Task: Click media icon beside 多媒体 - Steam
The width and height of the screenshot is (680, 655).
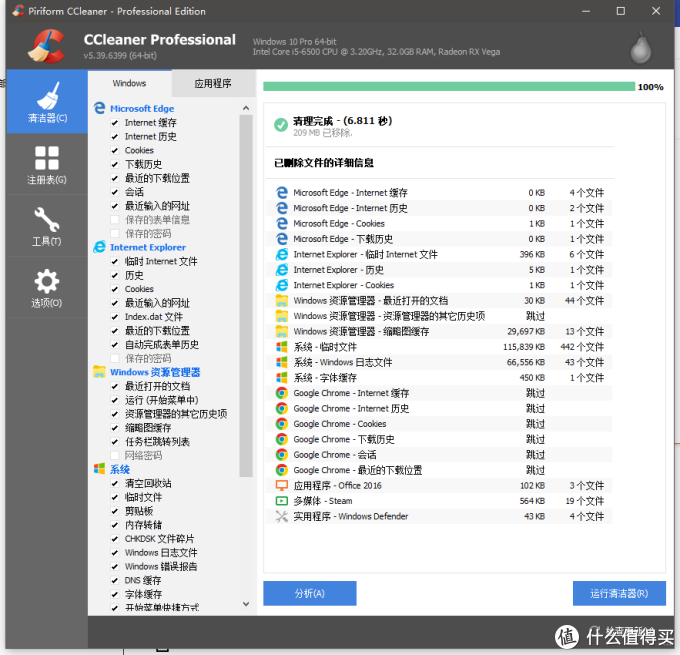Action: 282,501
